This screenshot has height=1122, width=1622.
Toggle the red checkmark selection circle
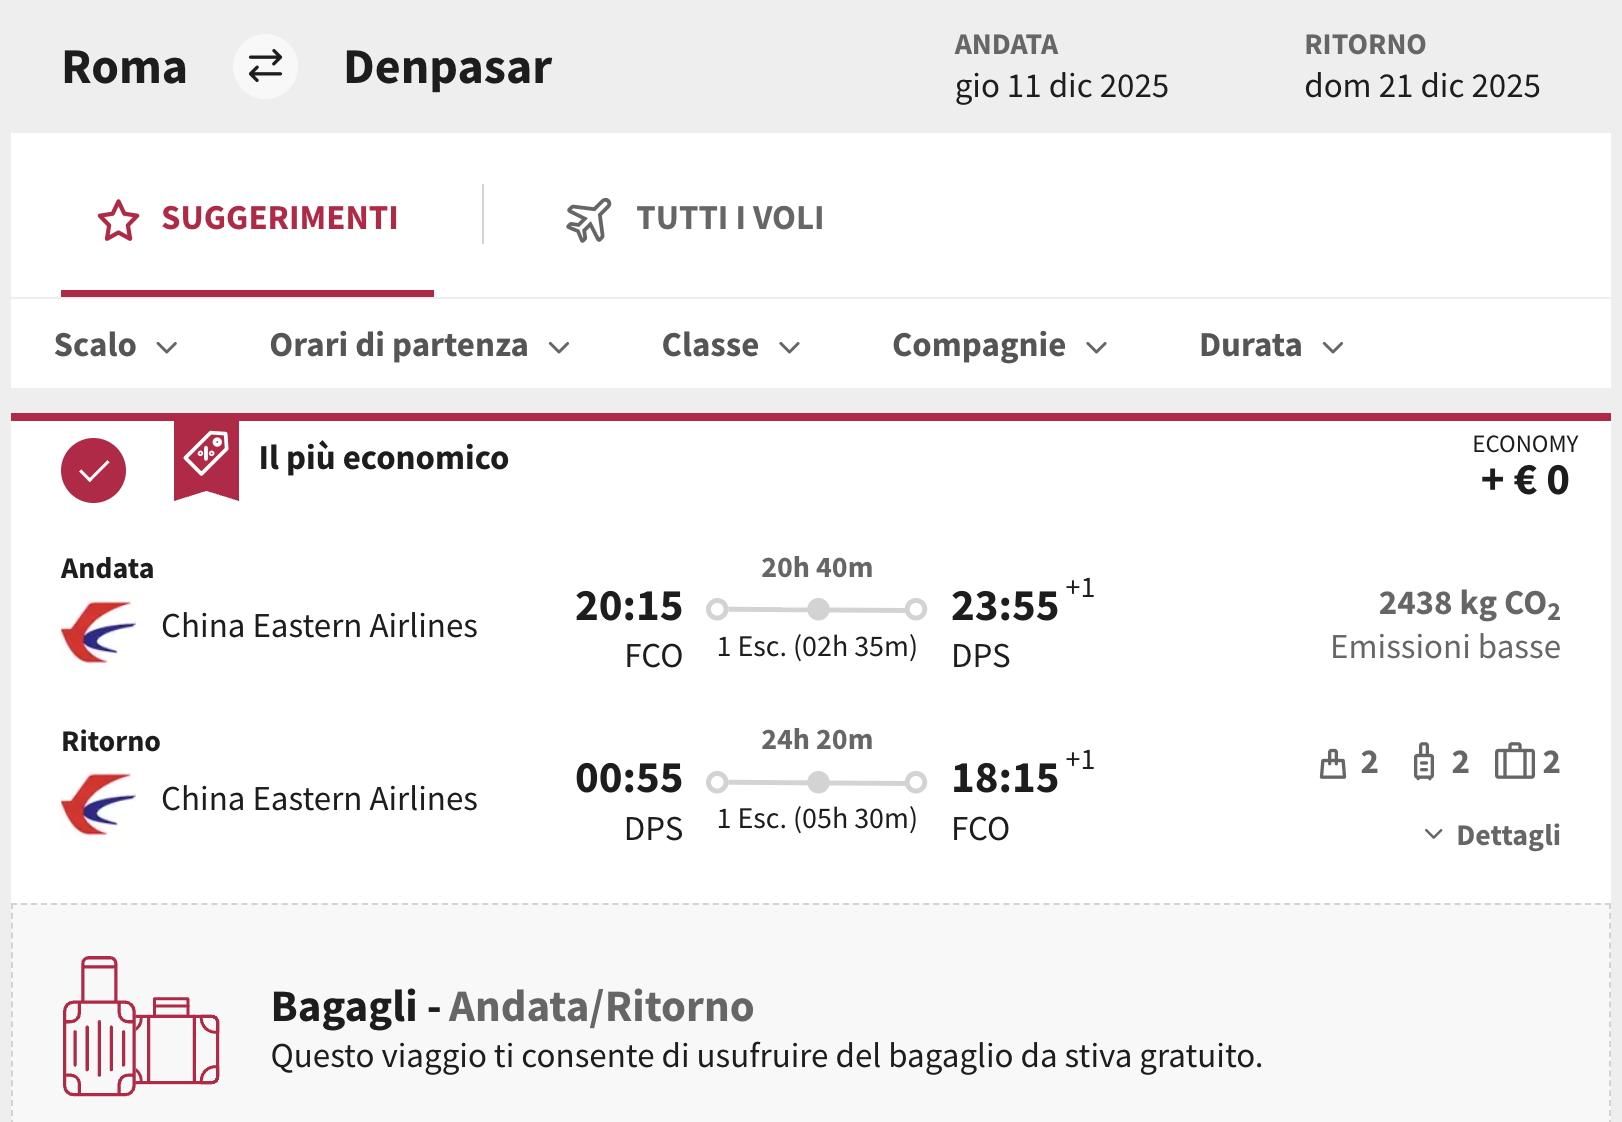pos(92,469)
